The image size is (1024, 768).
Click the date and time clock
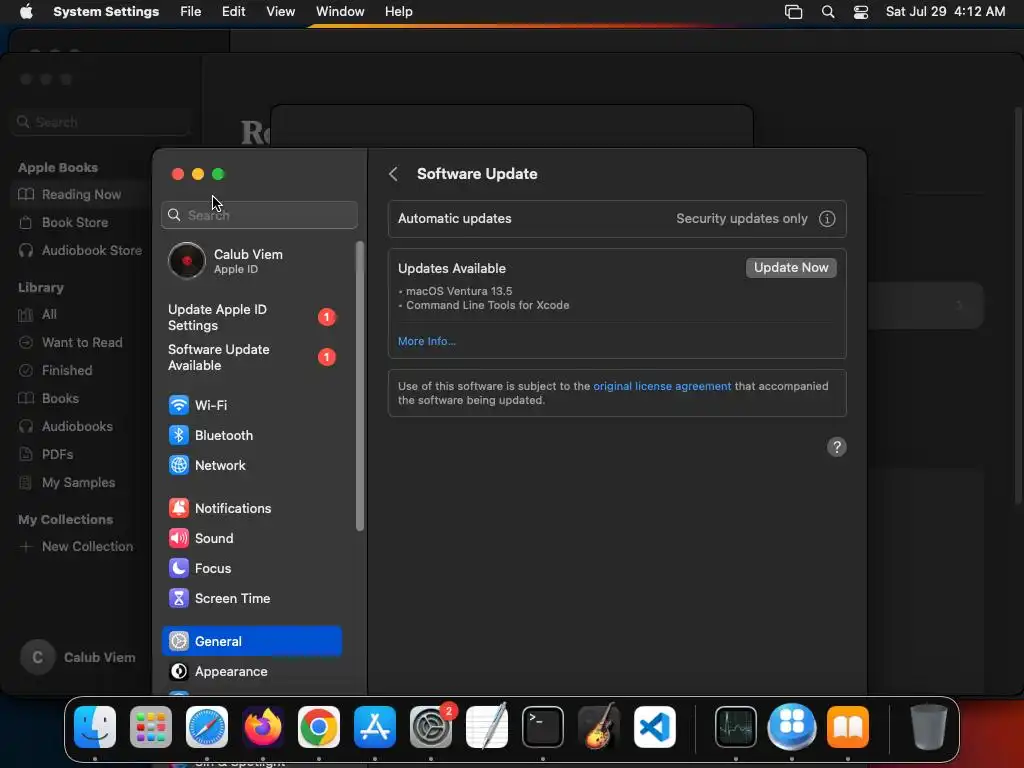tap(945, 12)
